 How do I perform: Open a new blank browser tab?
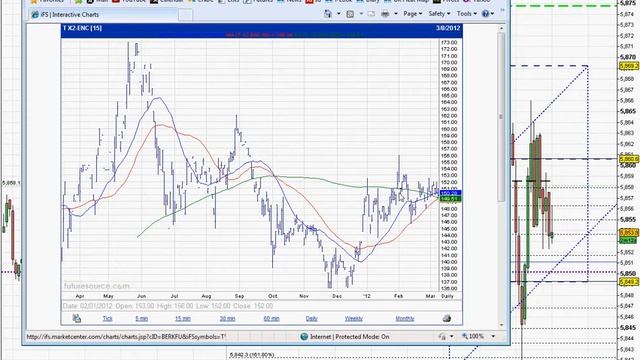pos(185,15)
